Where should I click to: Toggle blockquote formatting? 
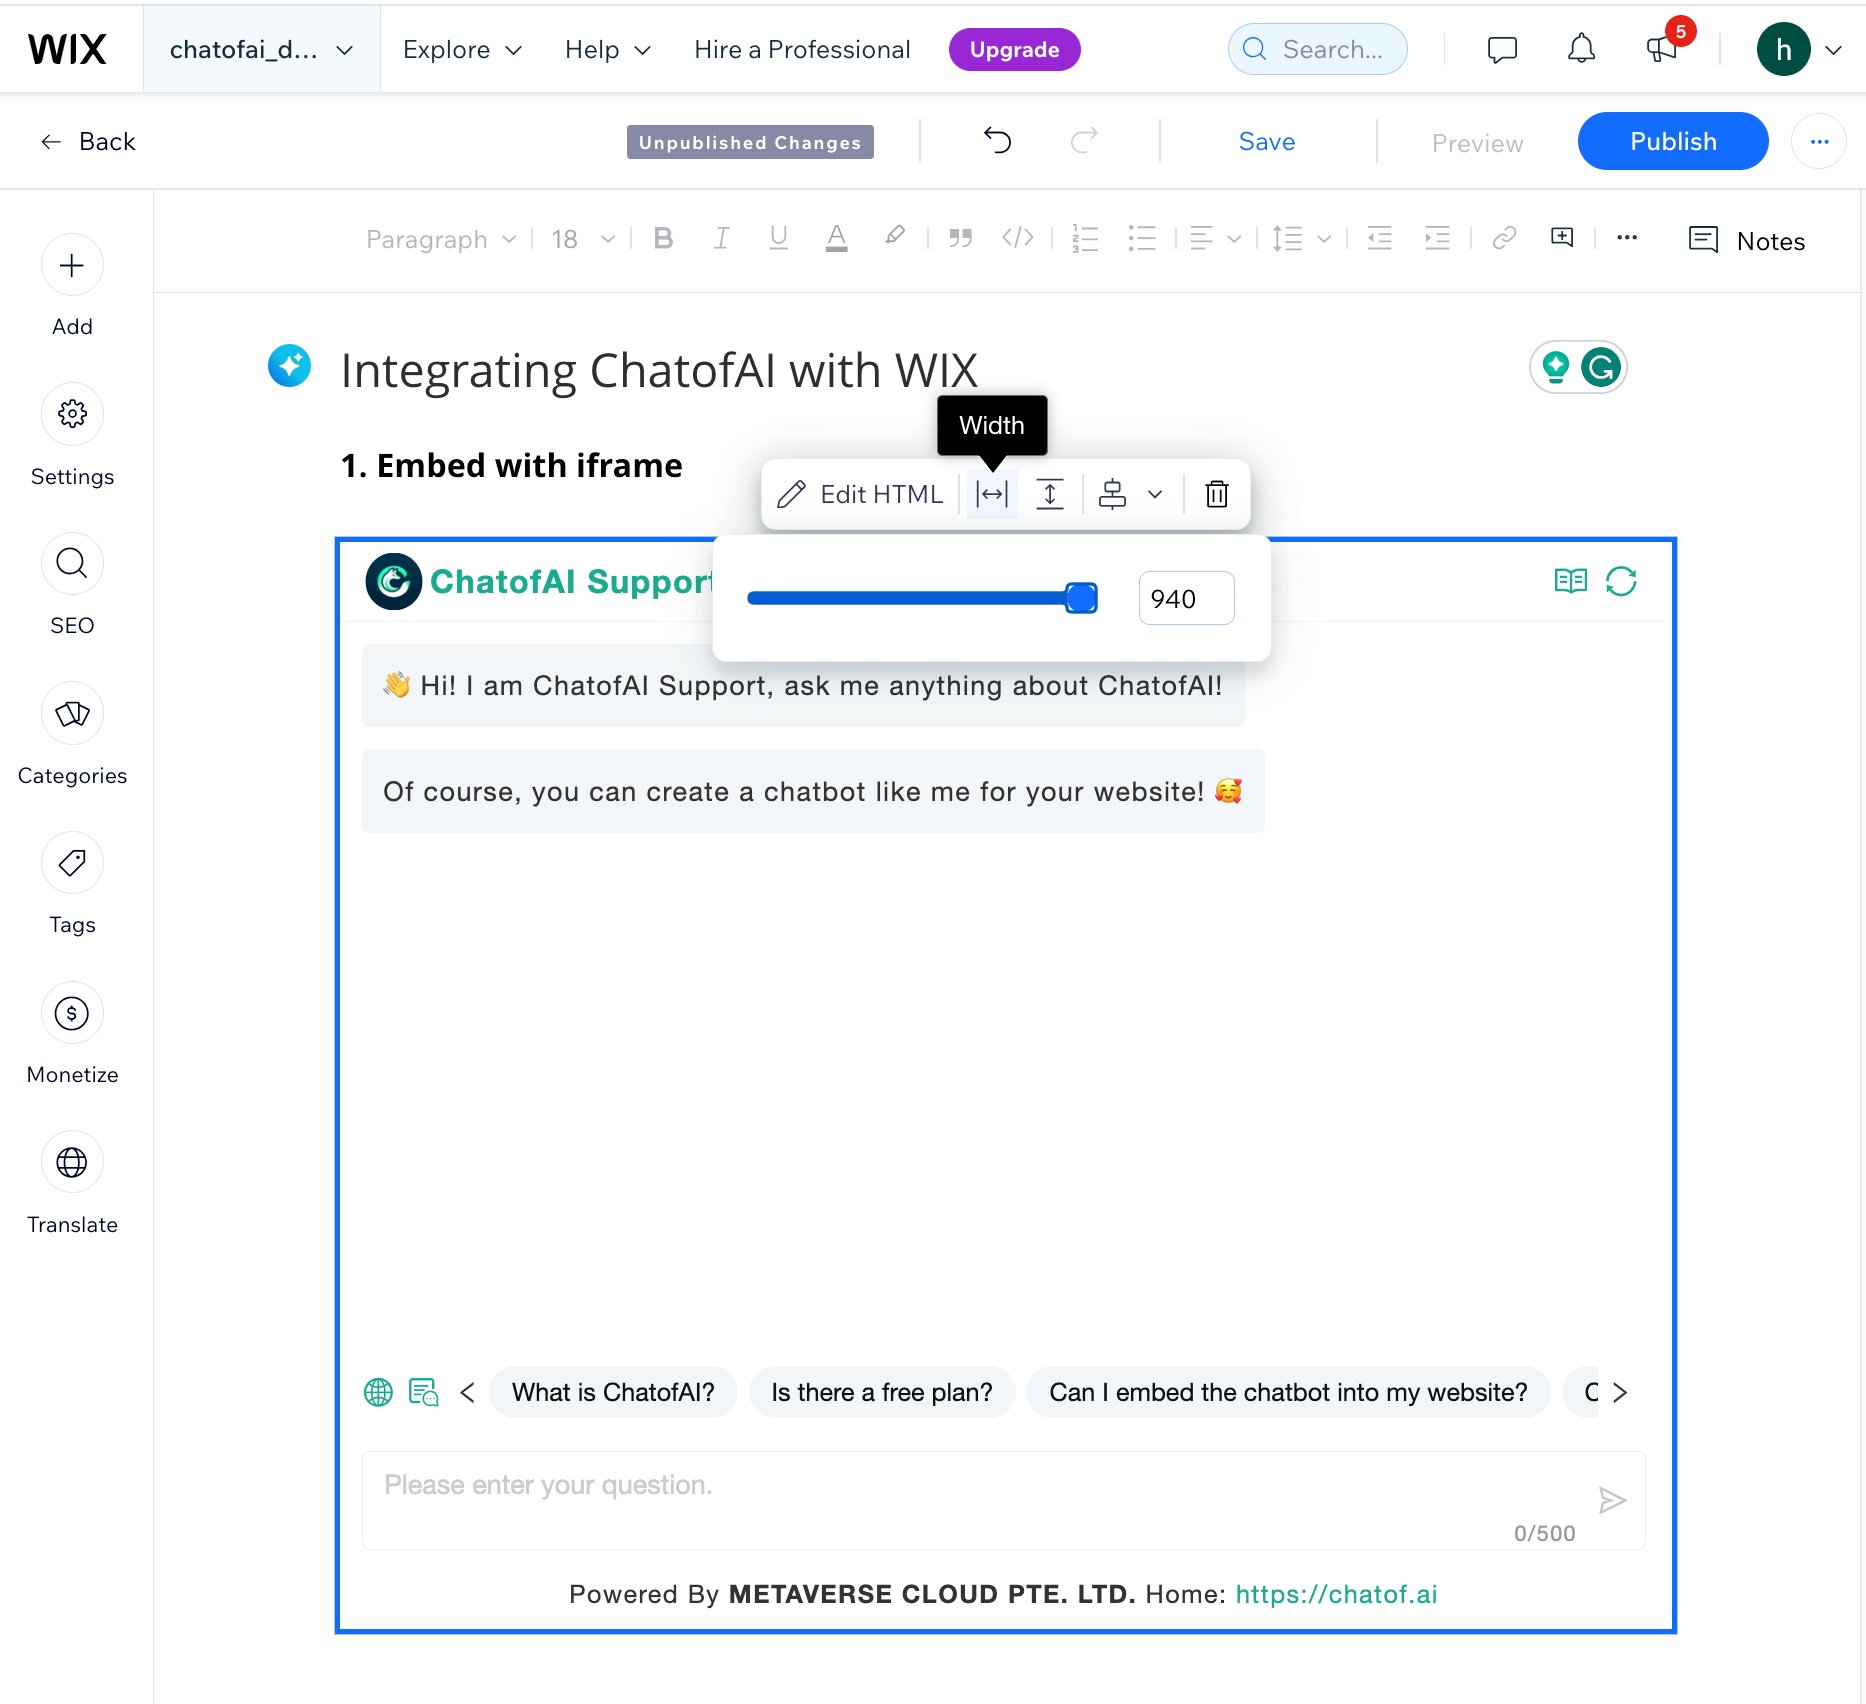pyautogui.click(x=960, y=238)
